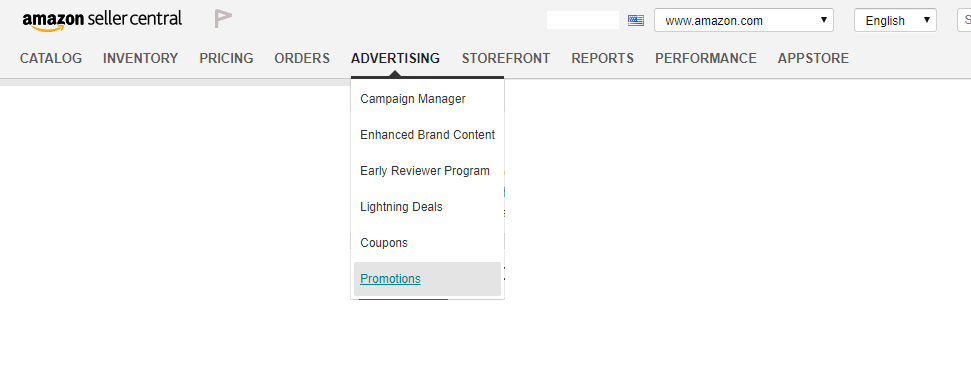Open the REPORTS menu

pos(603,58)
